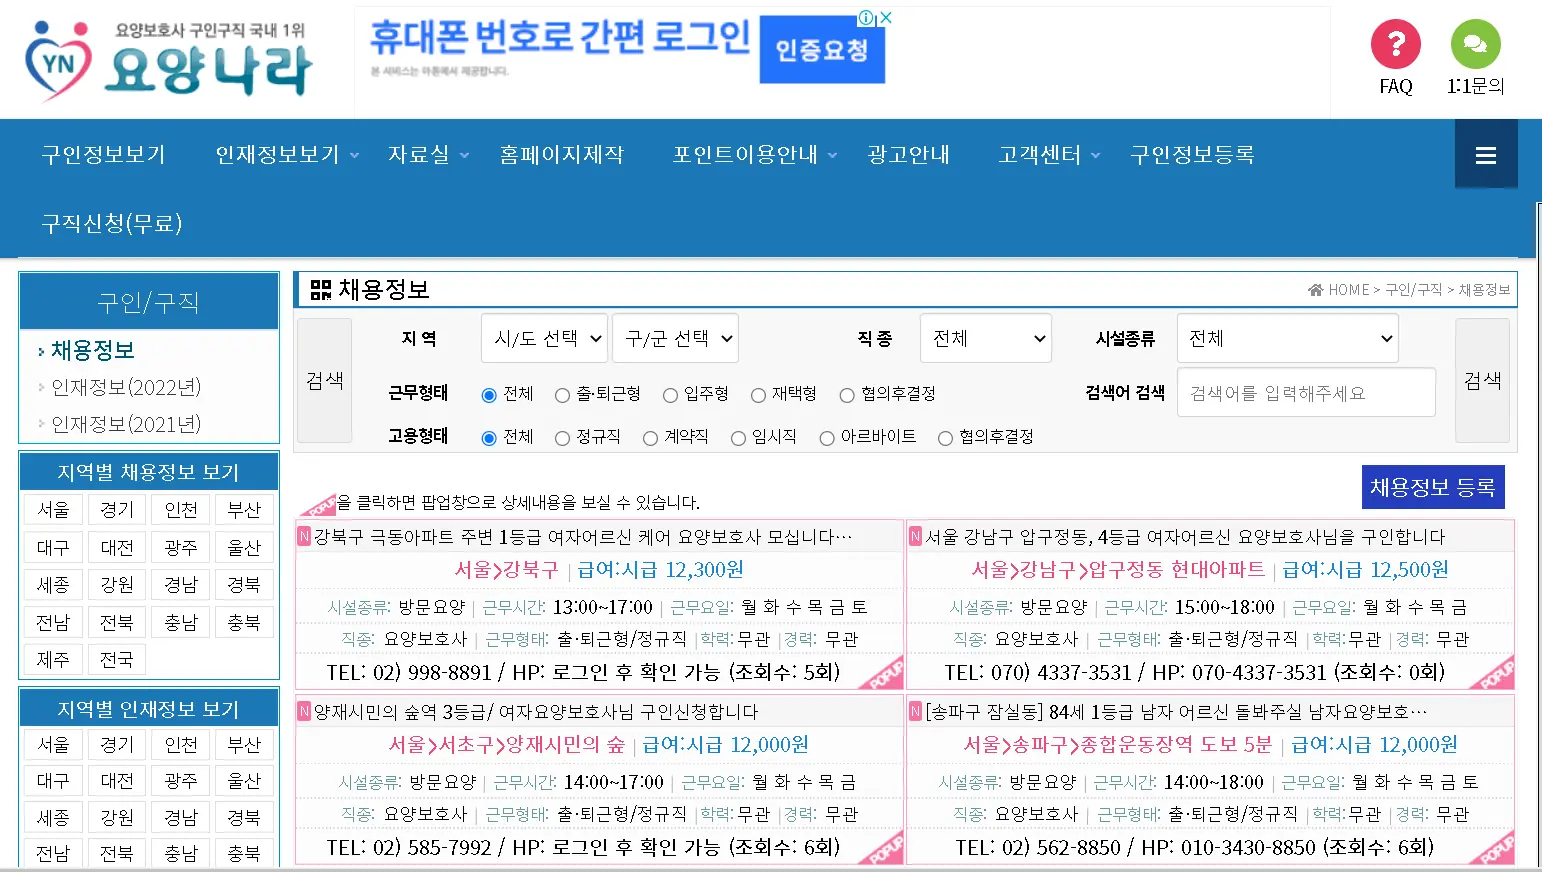The width and height of the screenshot is (1542, 872).
Task: Click the 채용정보 등록 button
Action: pyautogui.click(x=1433, y=487)
